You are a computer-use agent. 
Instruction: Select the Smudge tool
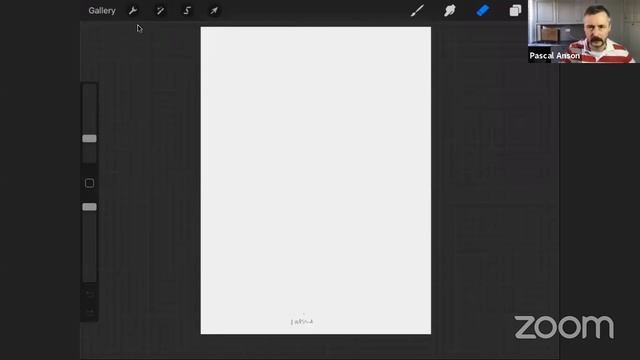click(x=450, y=11)
